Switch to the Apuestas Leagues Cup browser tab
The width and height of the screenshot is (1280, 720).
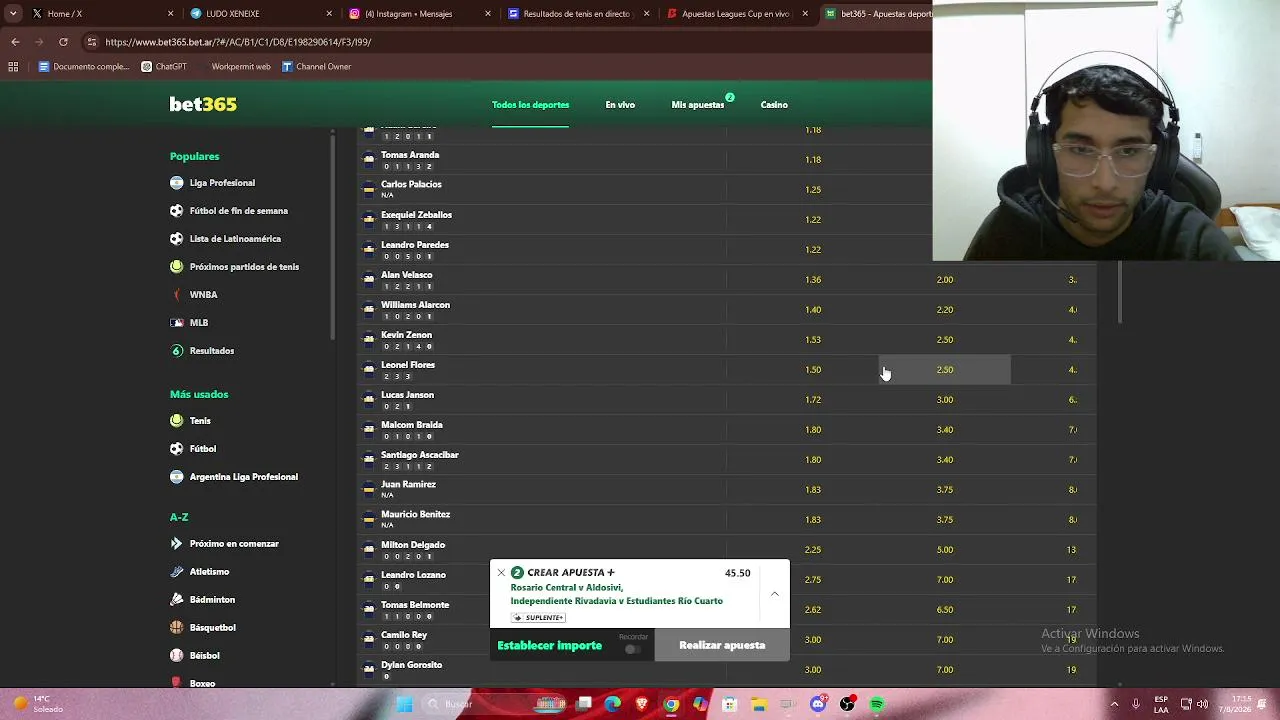(x=737, y=14)
